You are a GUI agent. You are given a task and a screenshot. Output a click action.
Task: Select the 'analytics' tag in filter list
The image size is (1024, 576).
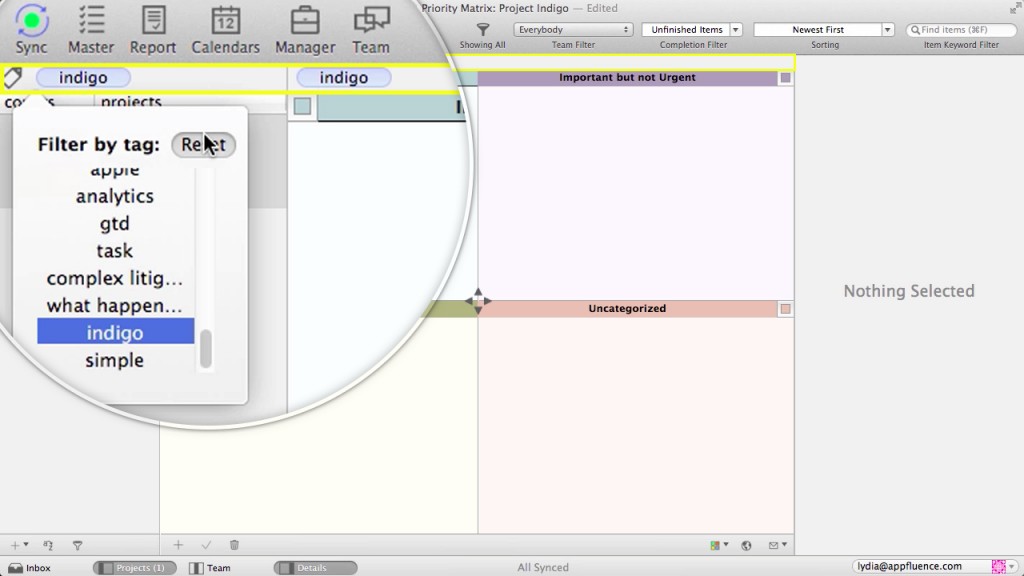click(x=115, y=196)
